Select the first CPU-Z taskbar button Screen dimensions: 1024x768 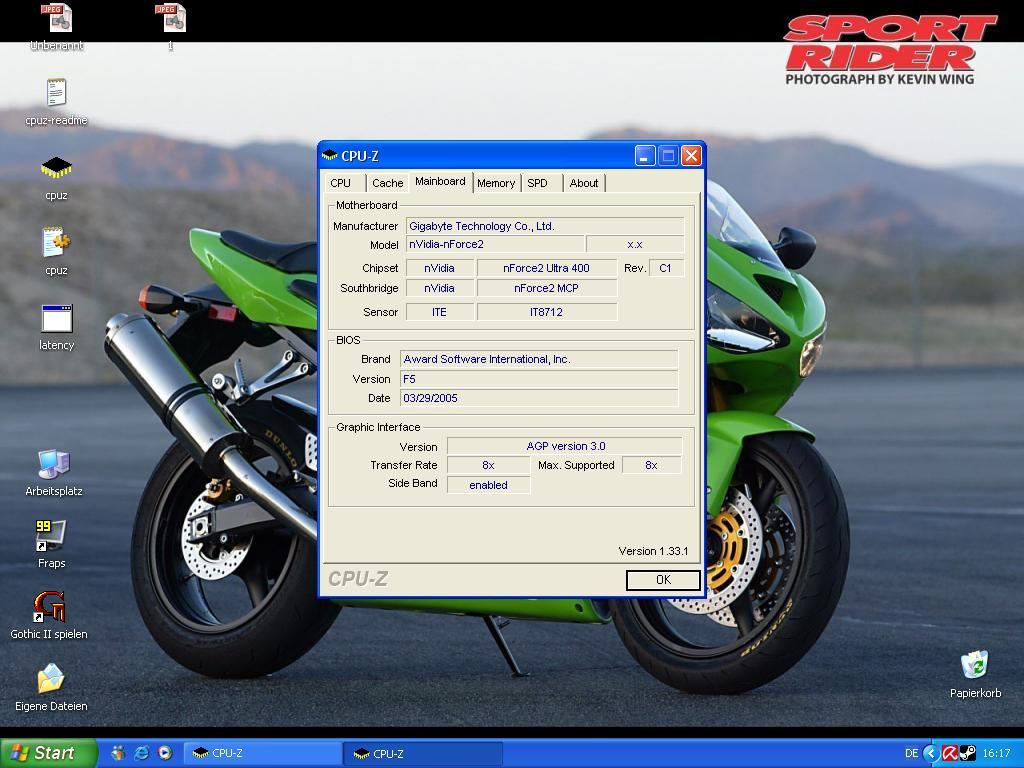point(263,753)
